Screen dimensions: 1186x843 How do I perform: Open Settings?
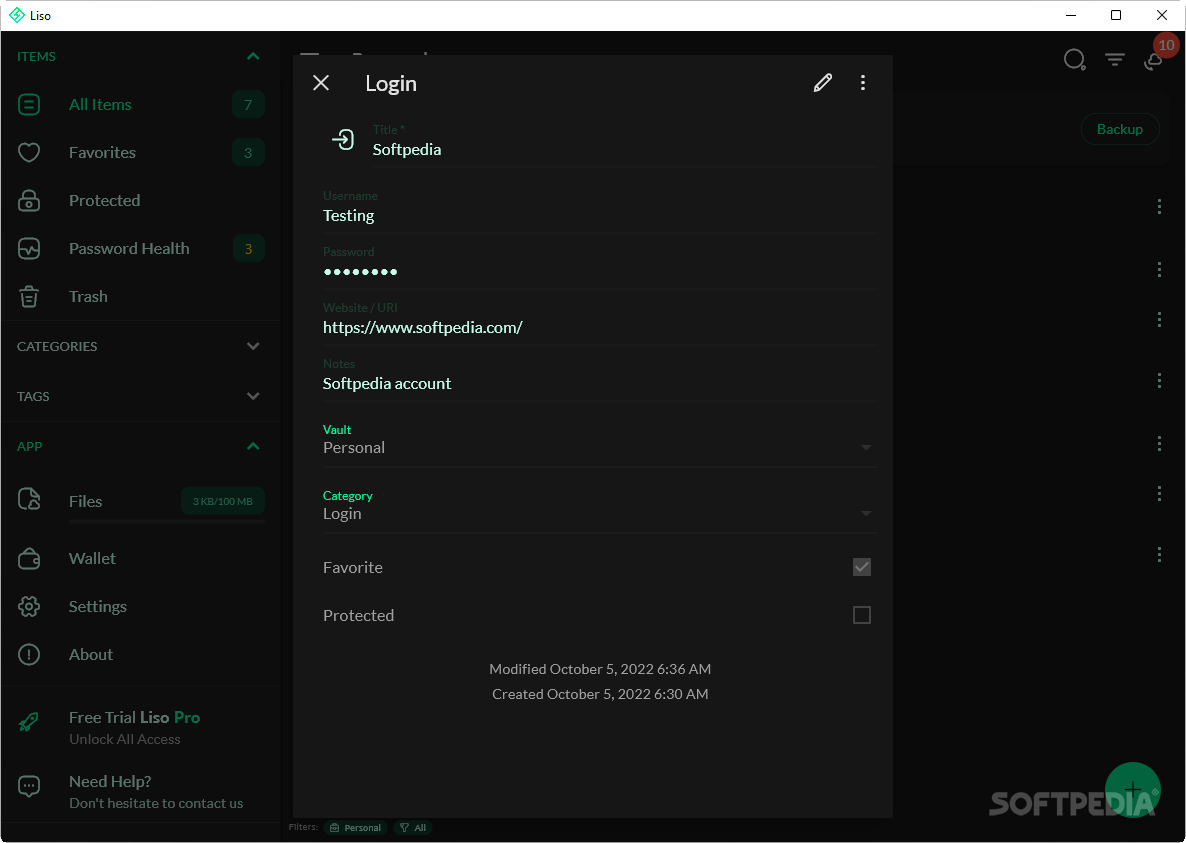point(141,606)
